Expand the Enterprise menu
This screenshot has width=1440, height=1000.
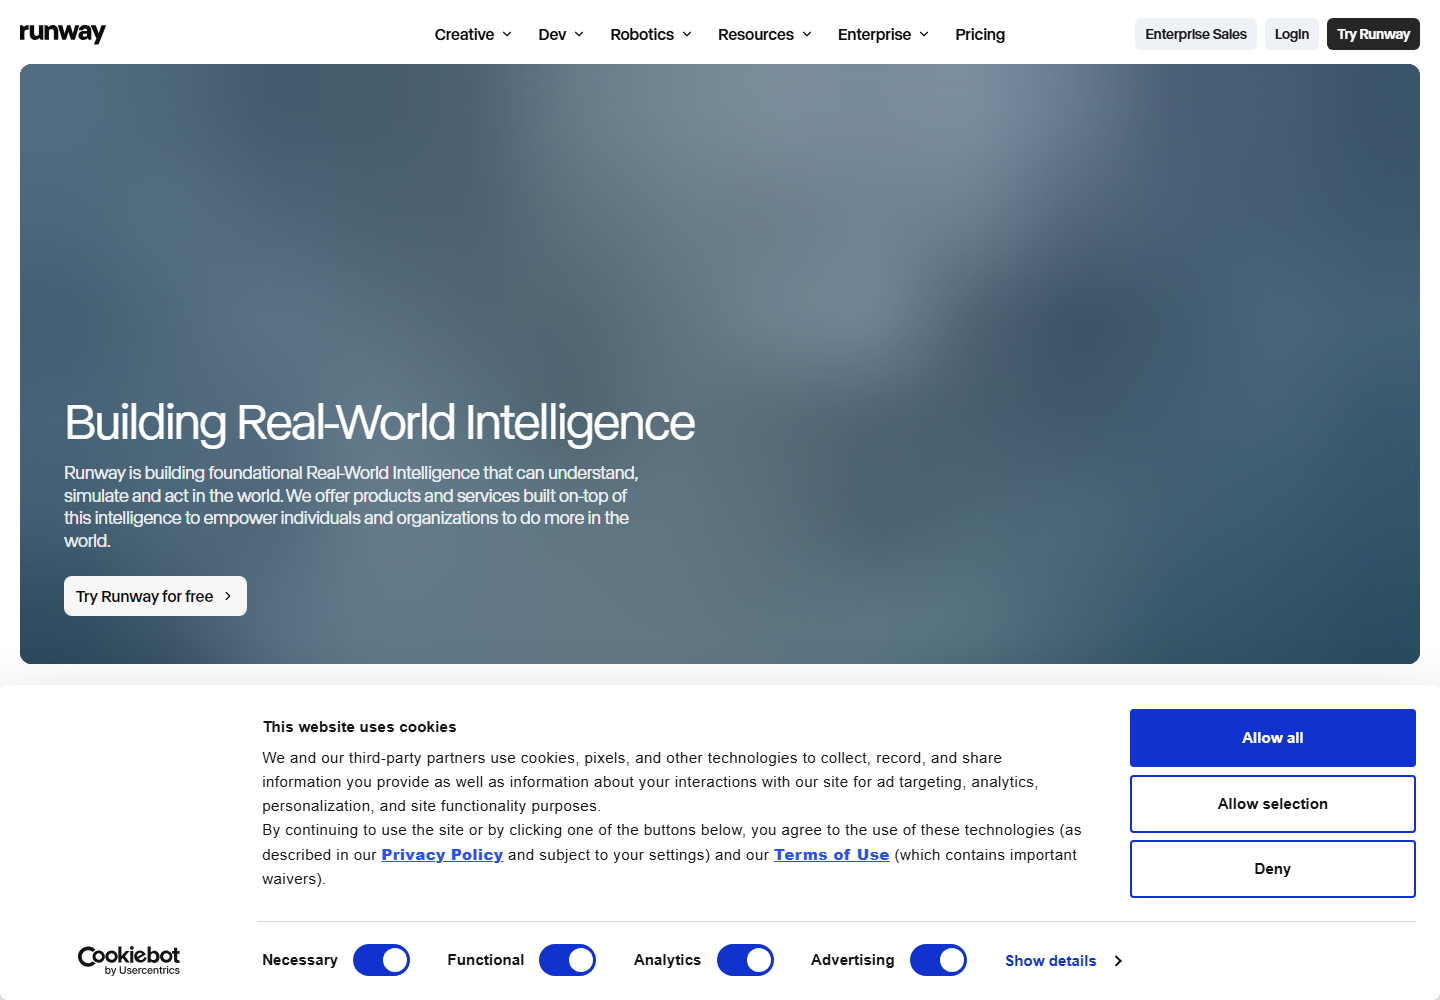(883, 34)
